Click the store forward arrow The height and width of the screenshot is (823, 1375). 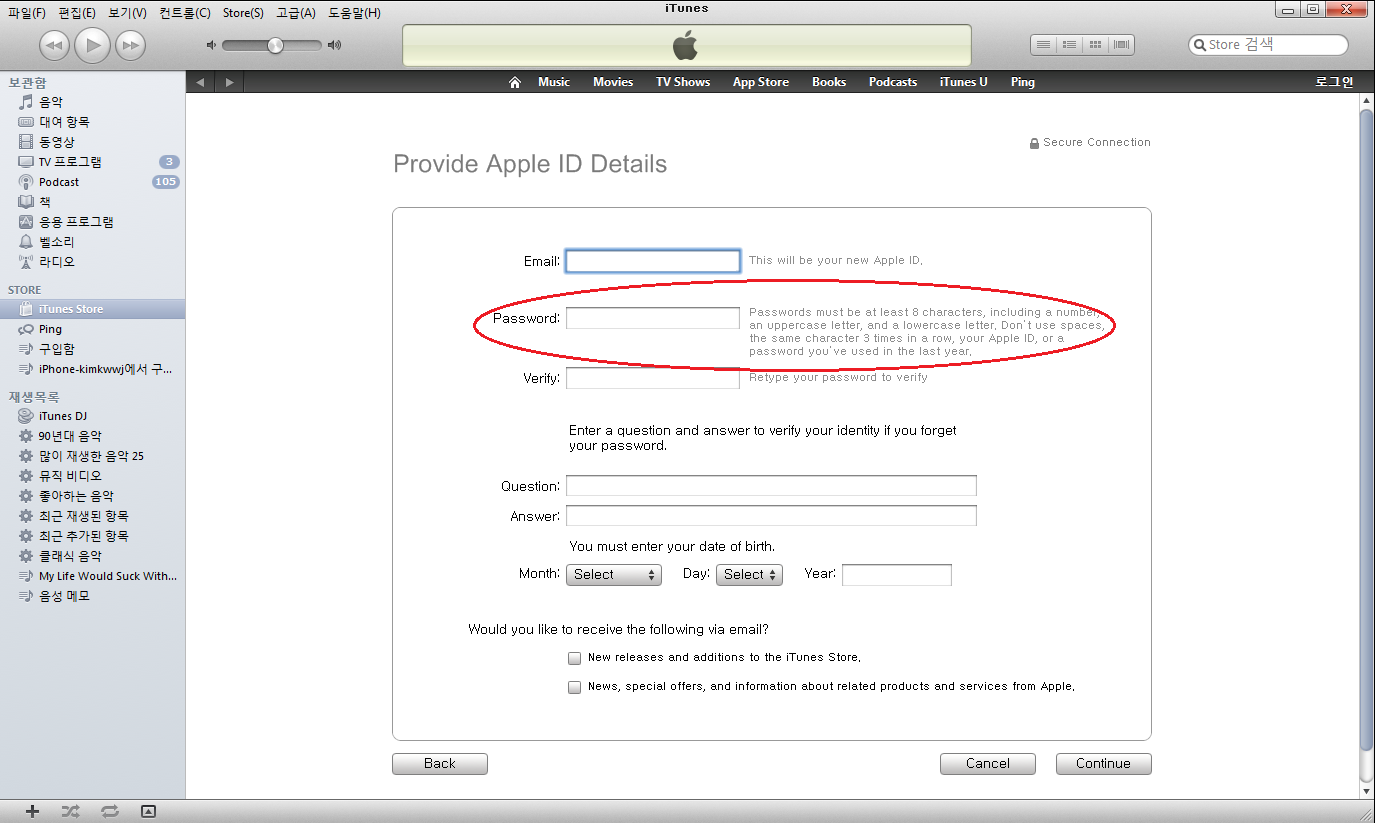pos(230,82)
